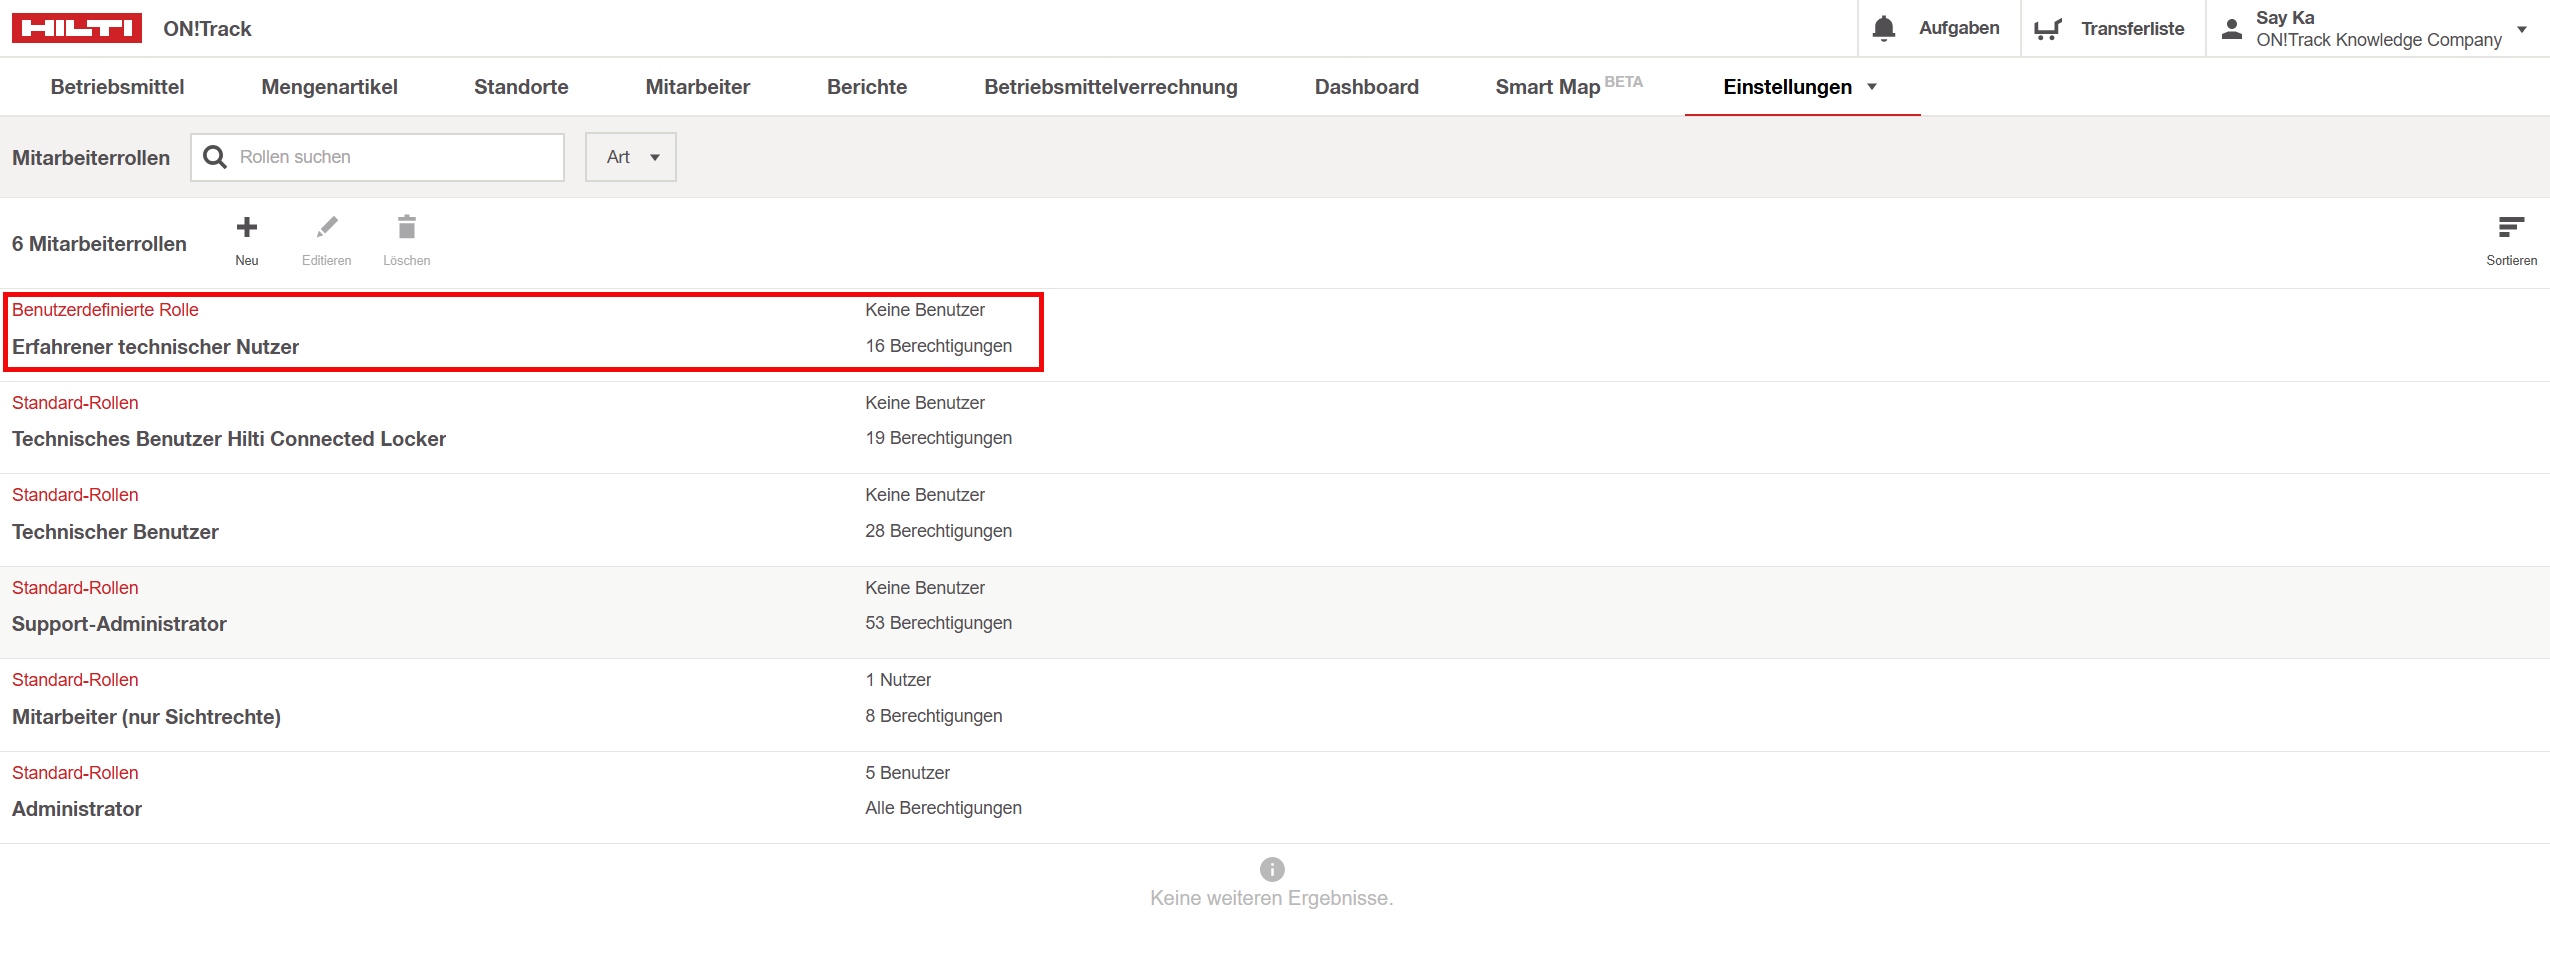Viewport: 2550px width, 962px height.
Task: Click 5 Benutzer text
Action: (908, 773)
